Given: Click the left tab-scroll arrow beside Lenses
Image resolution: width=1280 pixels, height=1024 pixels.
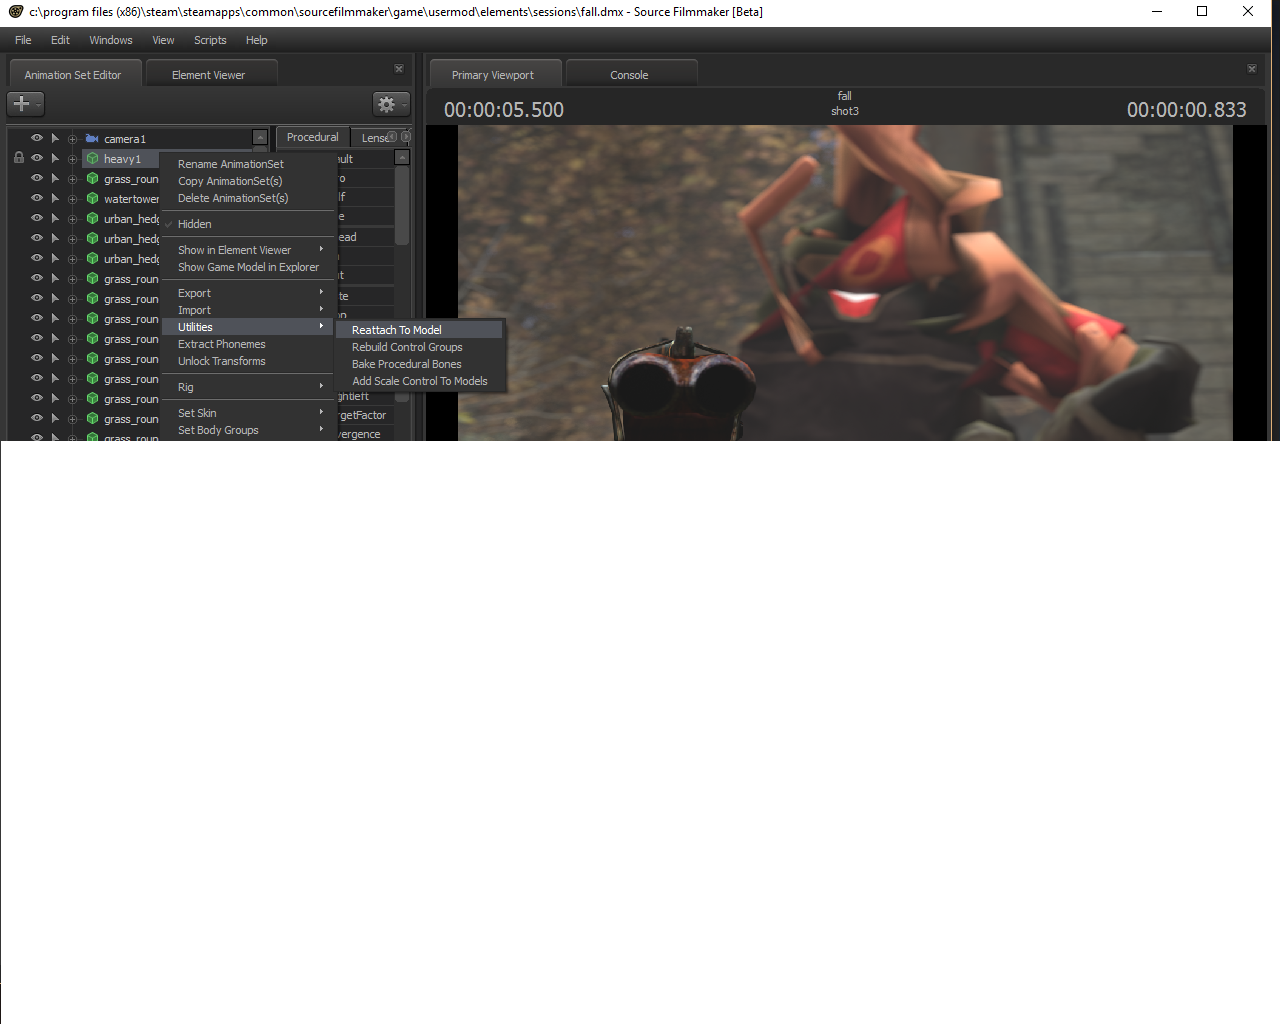Looking at the screenshot, I should (x=393, y=137).
